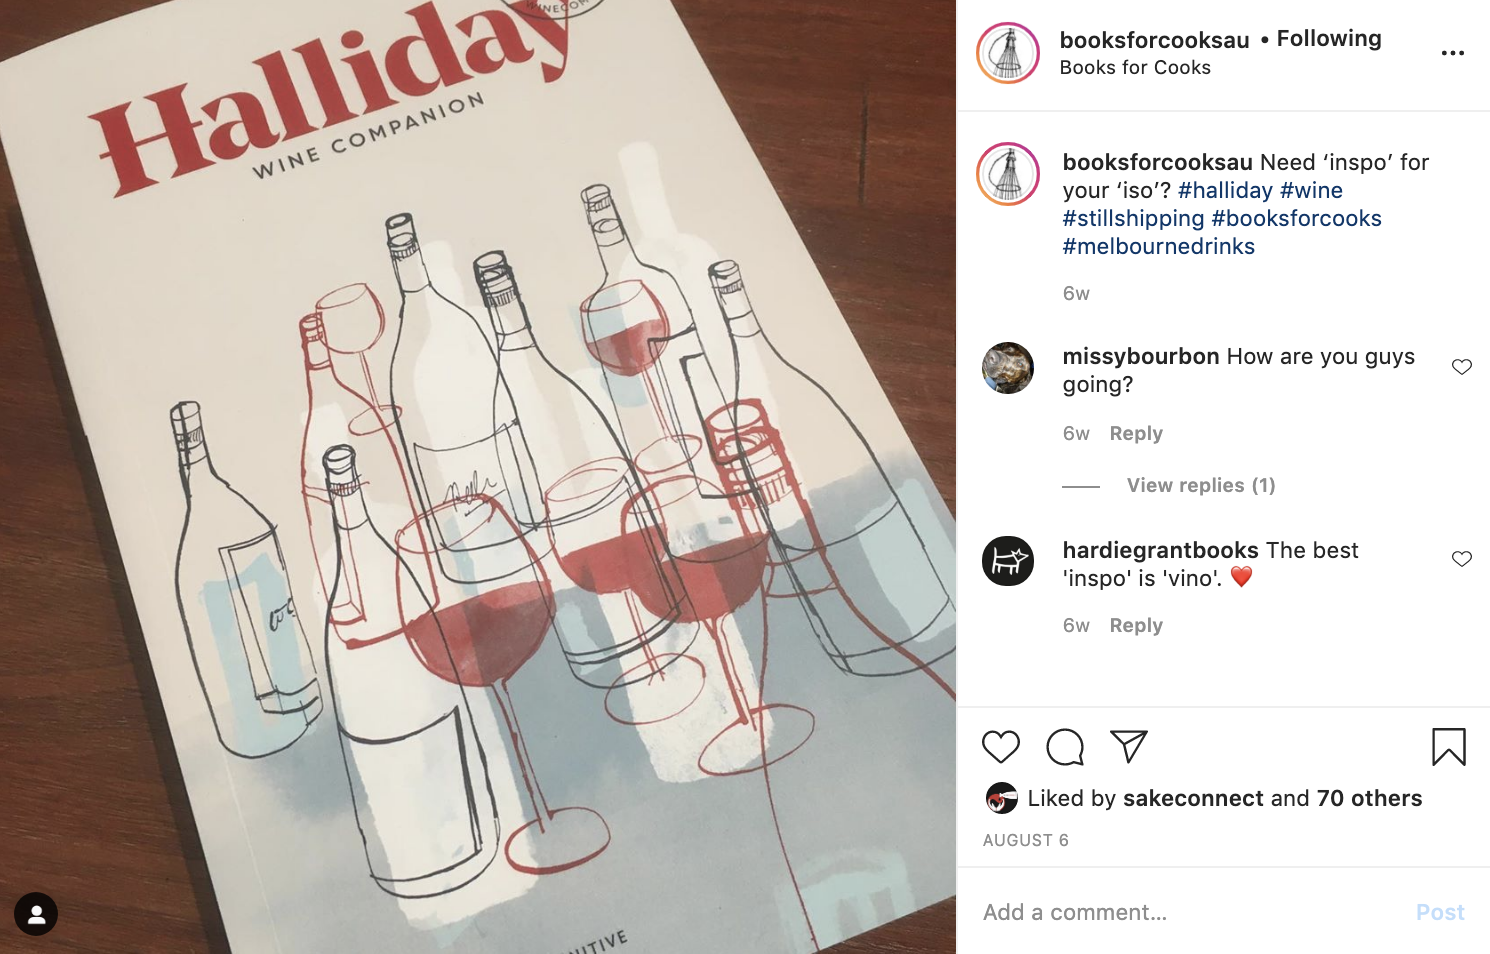This screenshot has height=954, width=1490.
Task: Open booksforcooksau header profile picture
Action: tap(1008, 53)
